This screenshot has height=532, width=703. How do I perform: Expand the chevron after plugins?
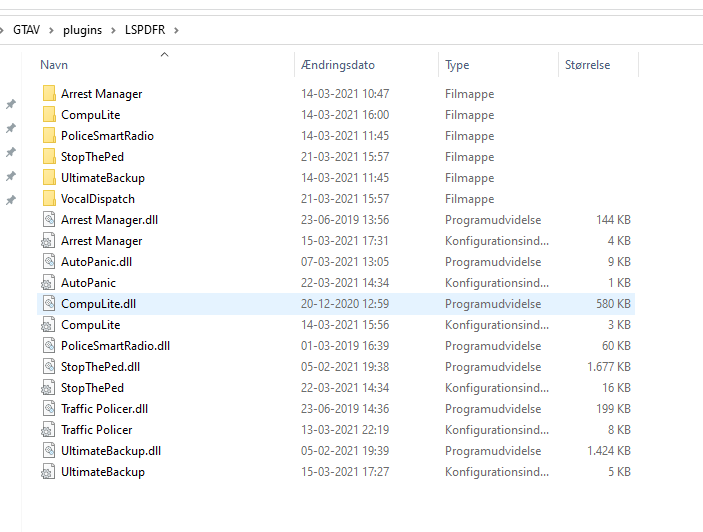coord(113,30)
